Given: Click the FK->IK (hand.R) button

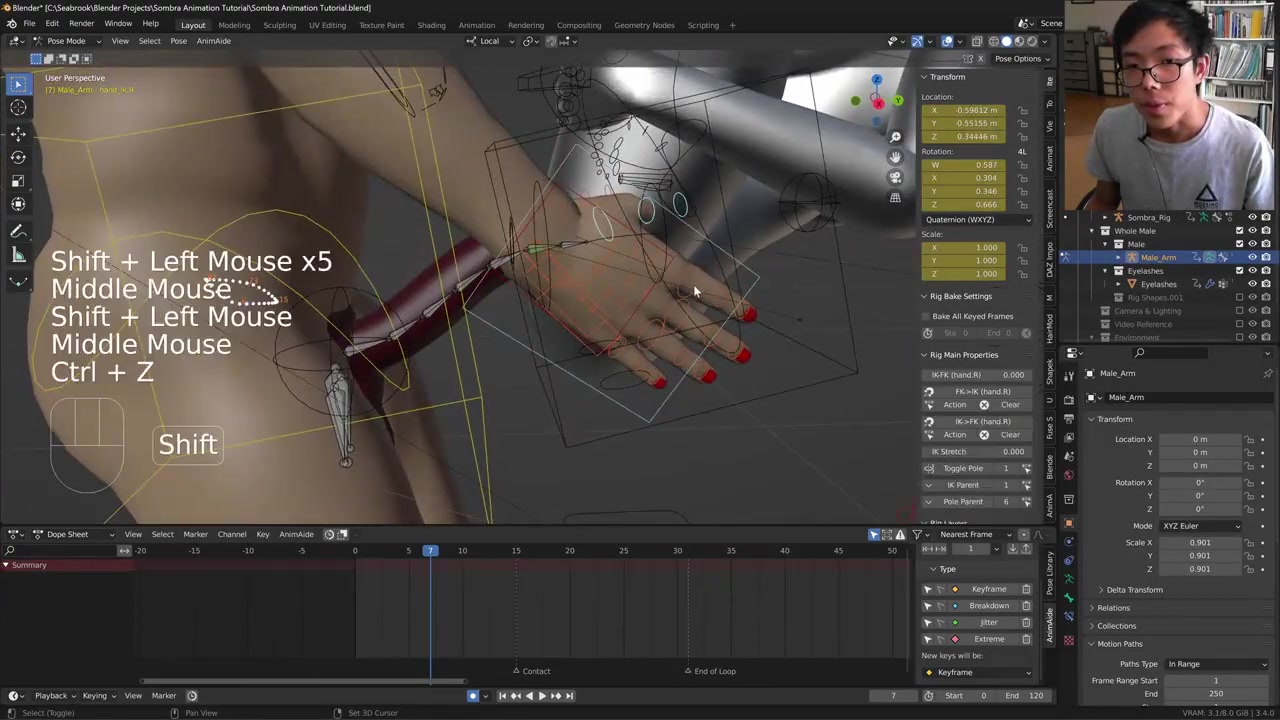Looking at the screenshot, I should tap(981, 392).
